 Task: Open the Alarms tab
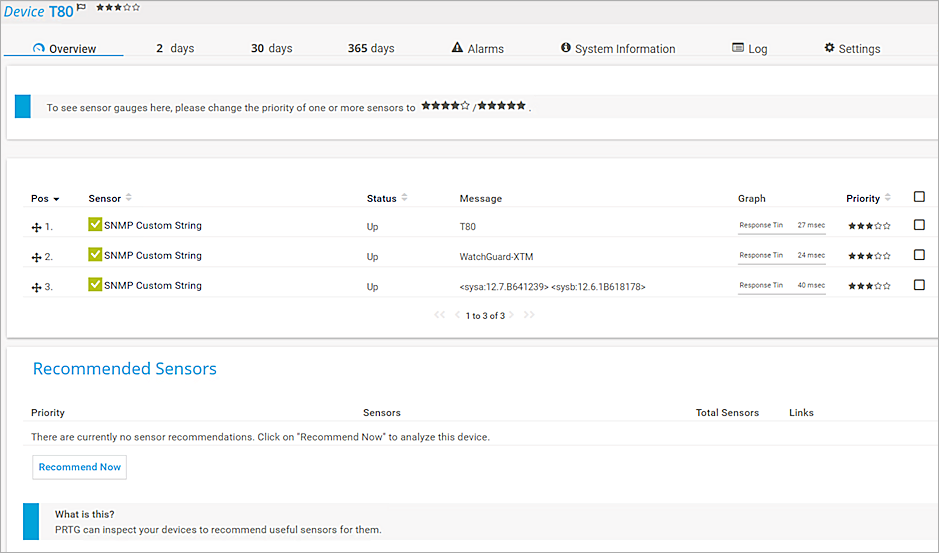click(478, 48)
